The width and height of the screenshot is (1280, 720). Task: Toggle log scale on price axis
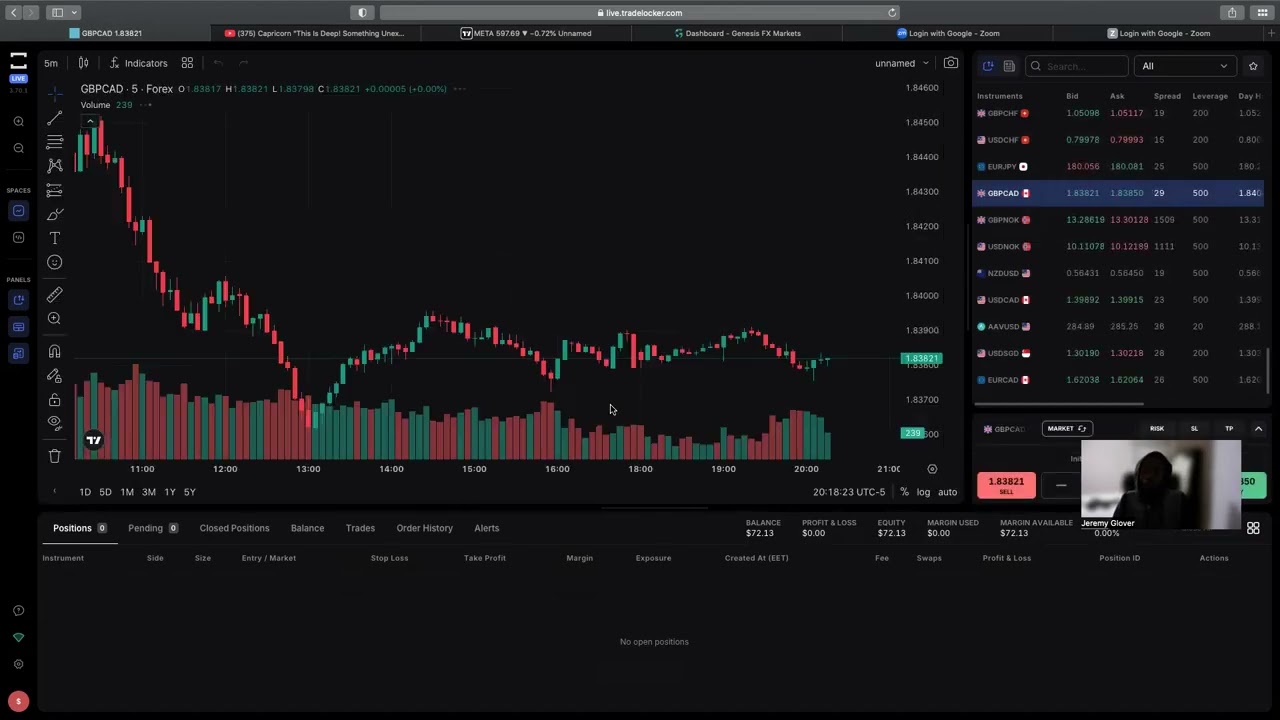click(923, 492)
